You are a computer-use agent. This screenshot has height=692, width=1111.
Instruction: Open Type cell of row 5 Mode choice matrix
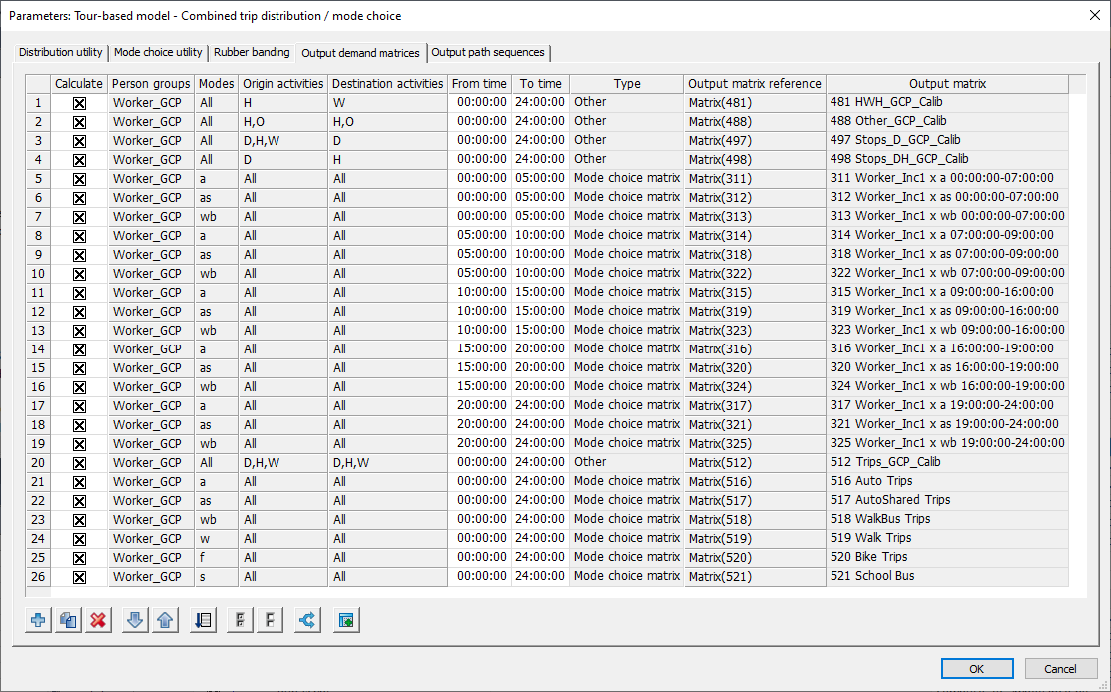(626, 178)
